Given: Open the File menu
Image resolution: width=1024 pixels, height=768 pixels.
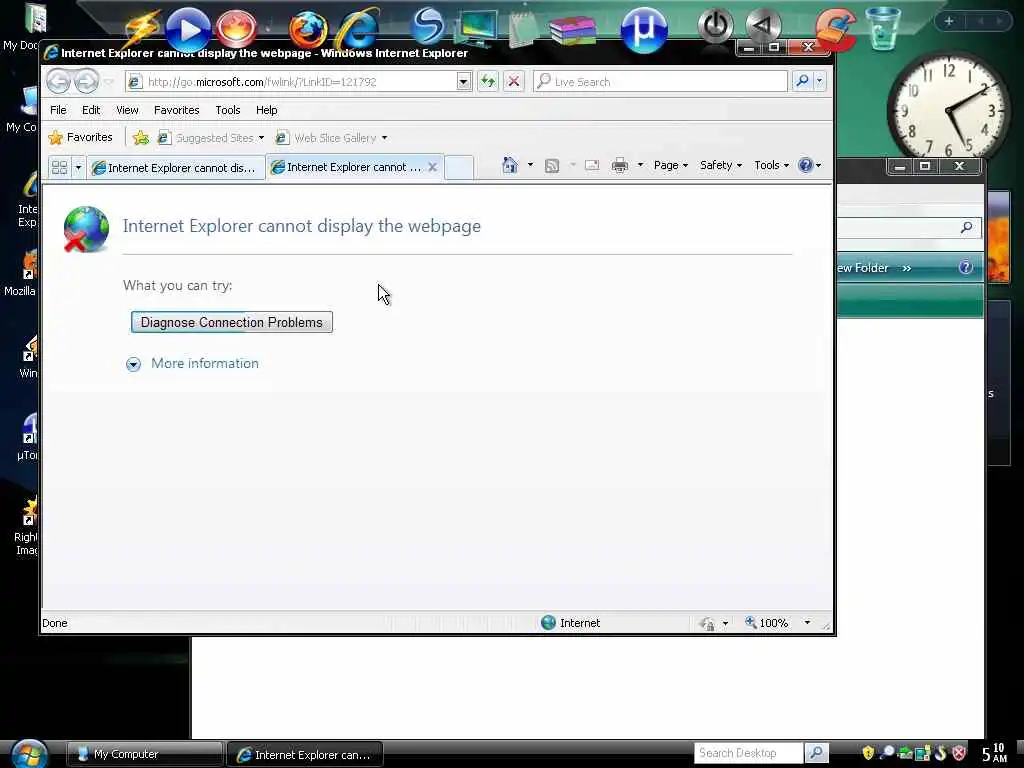Looking at the screenshot, I should (x=58, y=110).
